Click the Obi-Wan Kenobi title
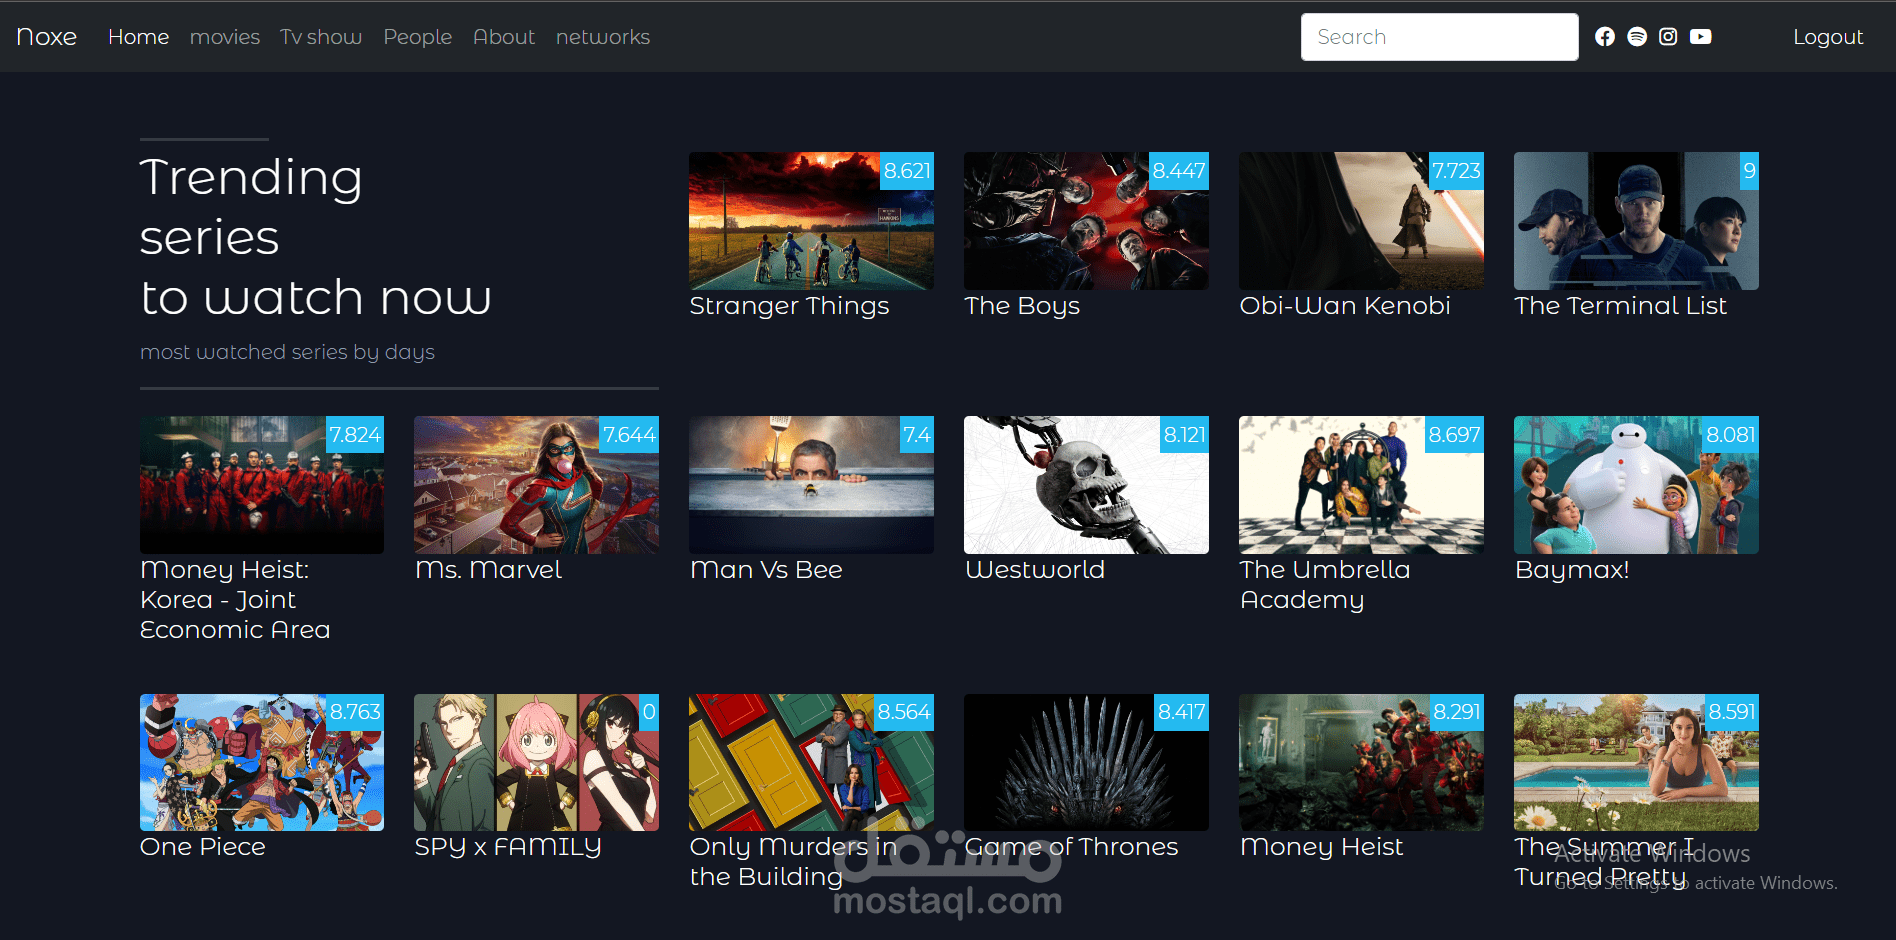Image resolution: width=1896 pixels, height=940 pixels. (x=1345, y=306)
